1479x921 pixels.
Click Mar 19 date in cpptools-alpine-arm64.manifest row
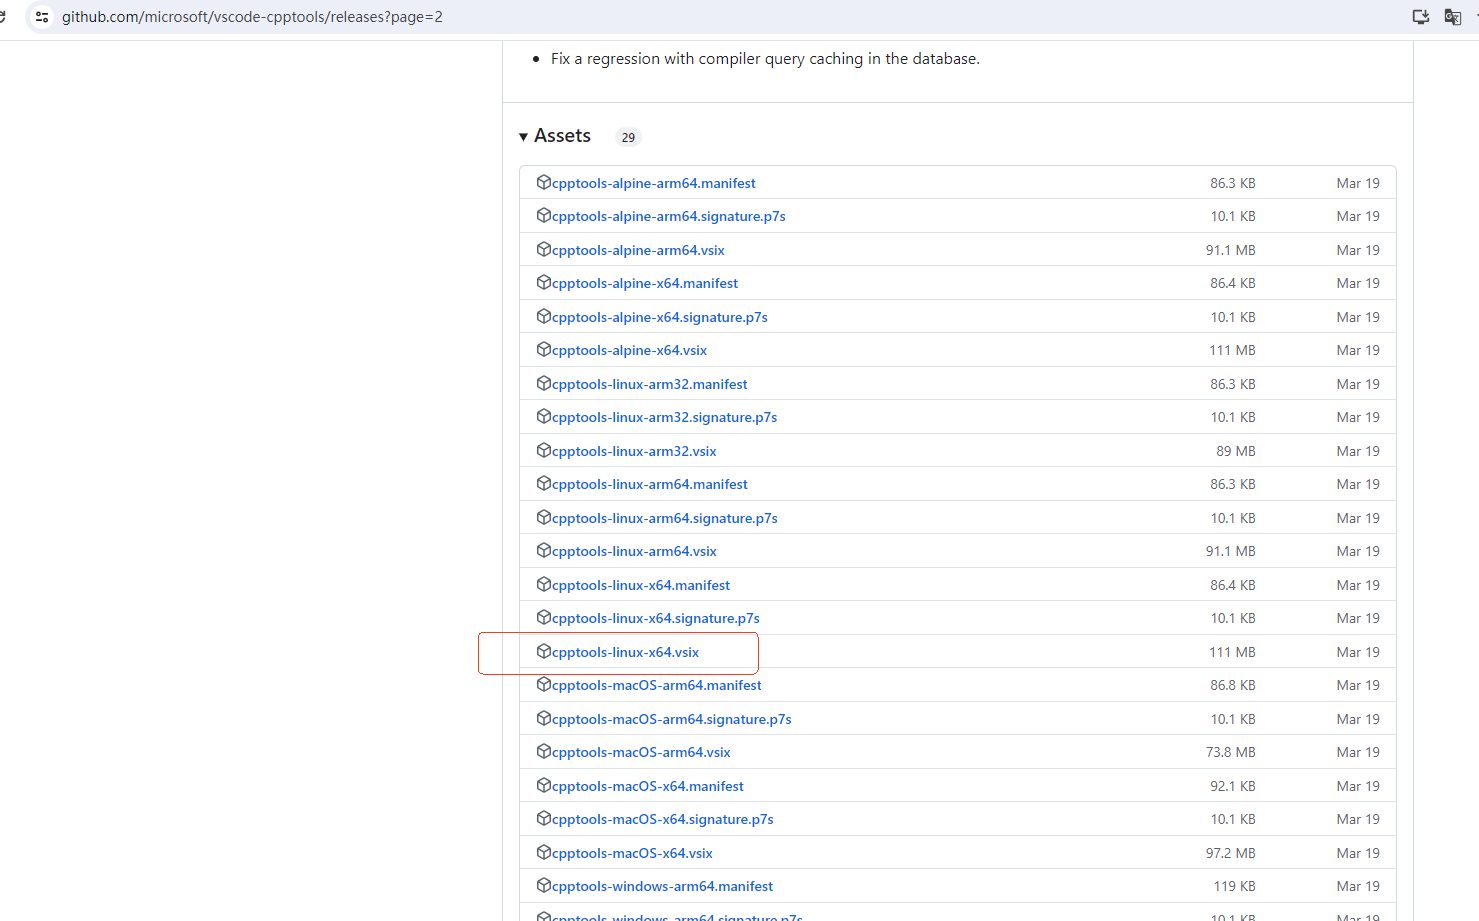[1358, 183]
